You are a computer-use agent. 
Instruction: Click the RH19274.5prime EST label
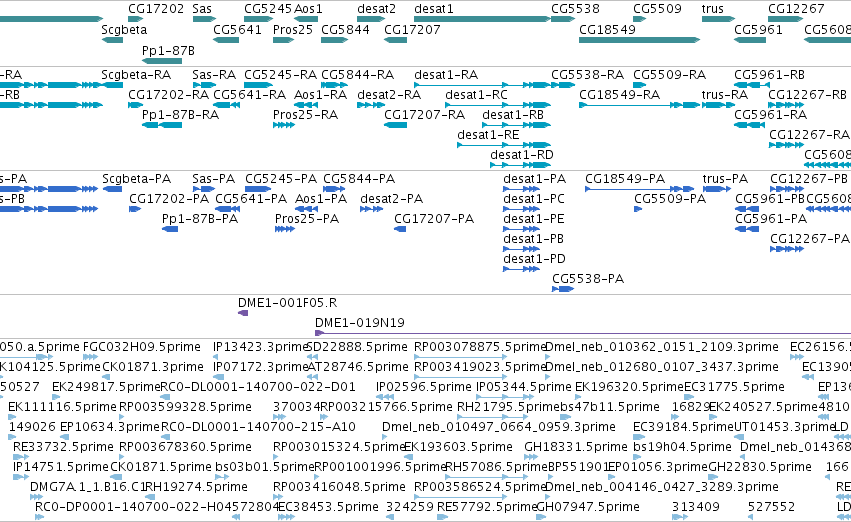(196, 487)
